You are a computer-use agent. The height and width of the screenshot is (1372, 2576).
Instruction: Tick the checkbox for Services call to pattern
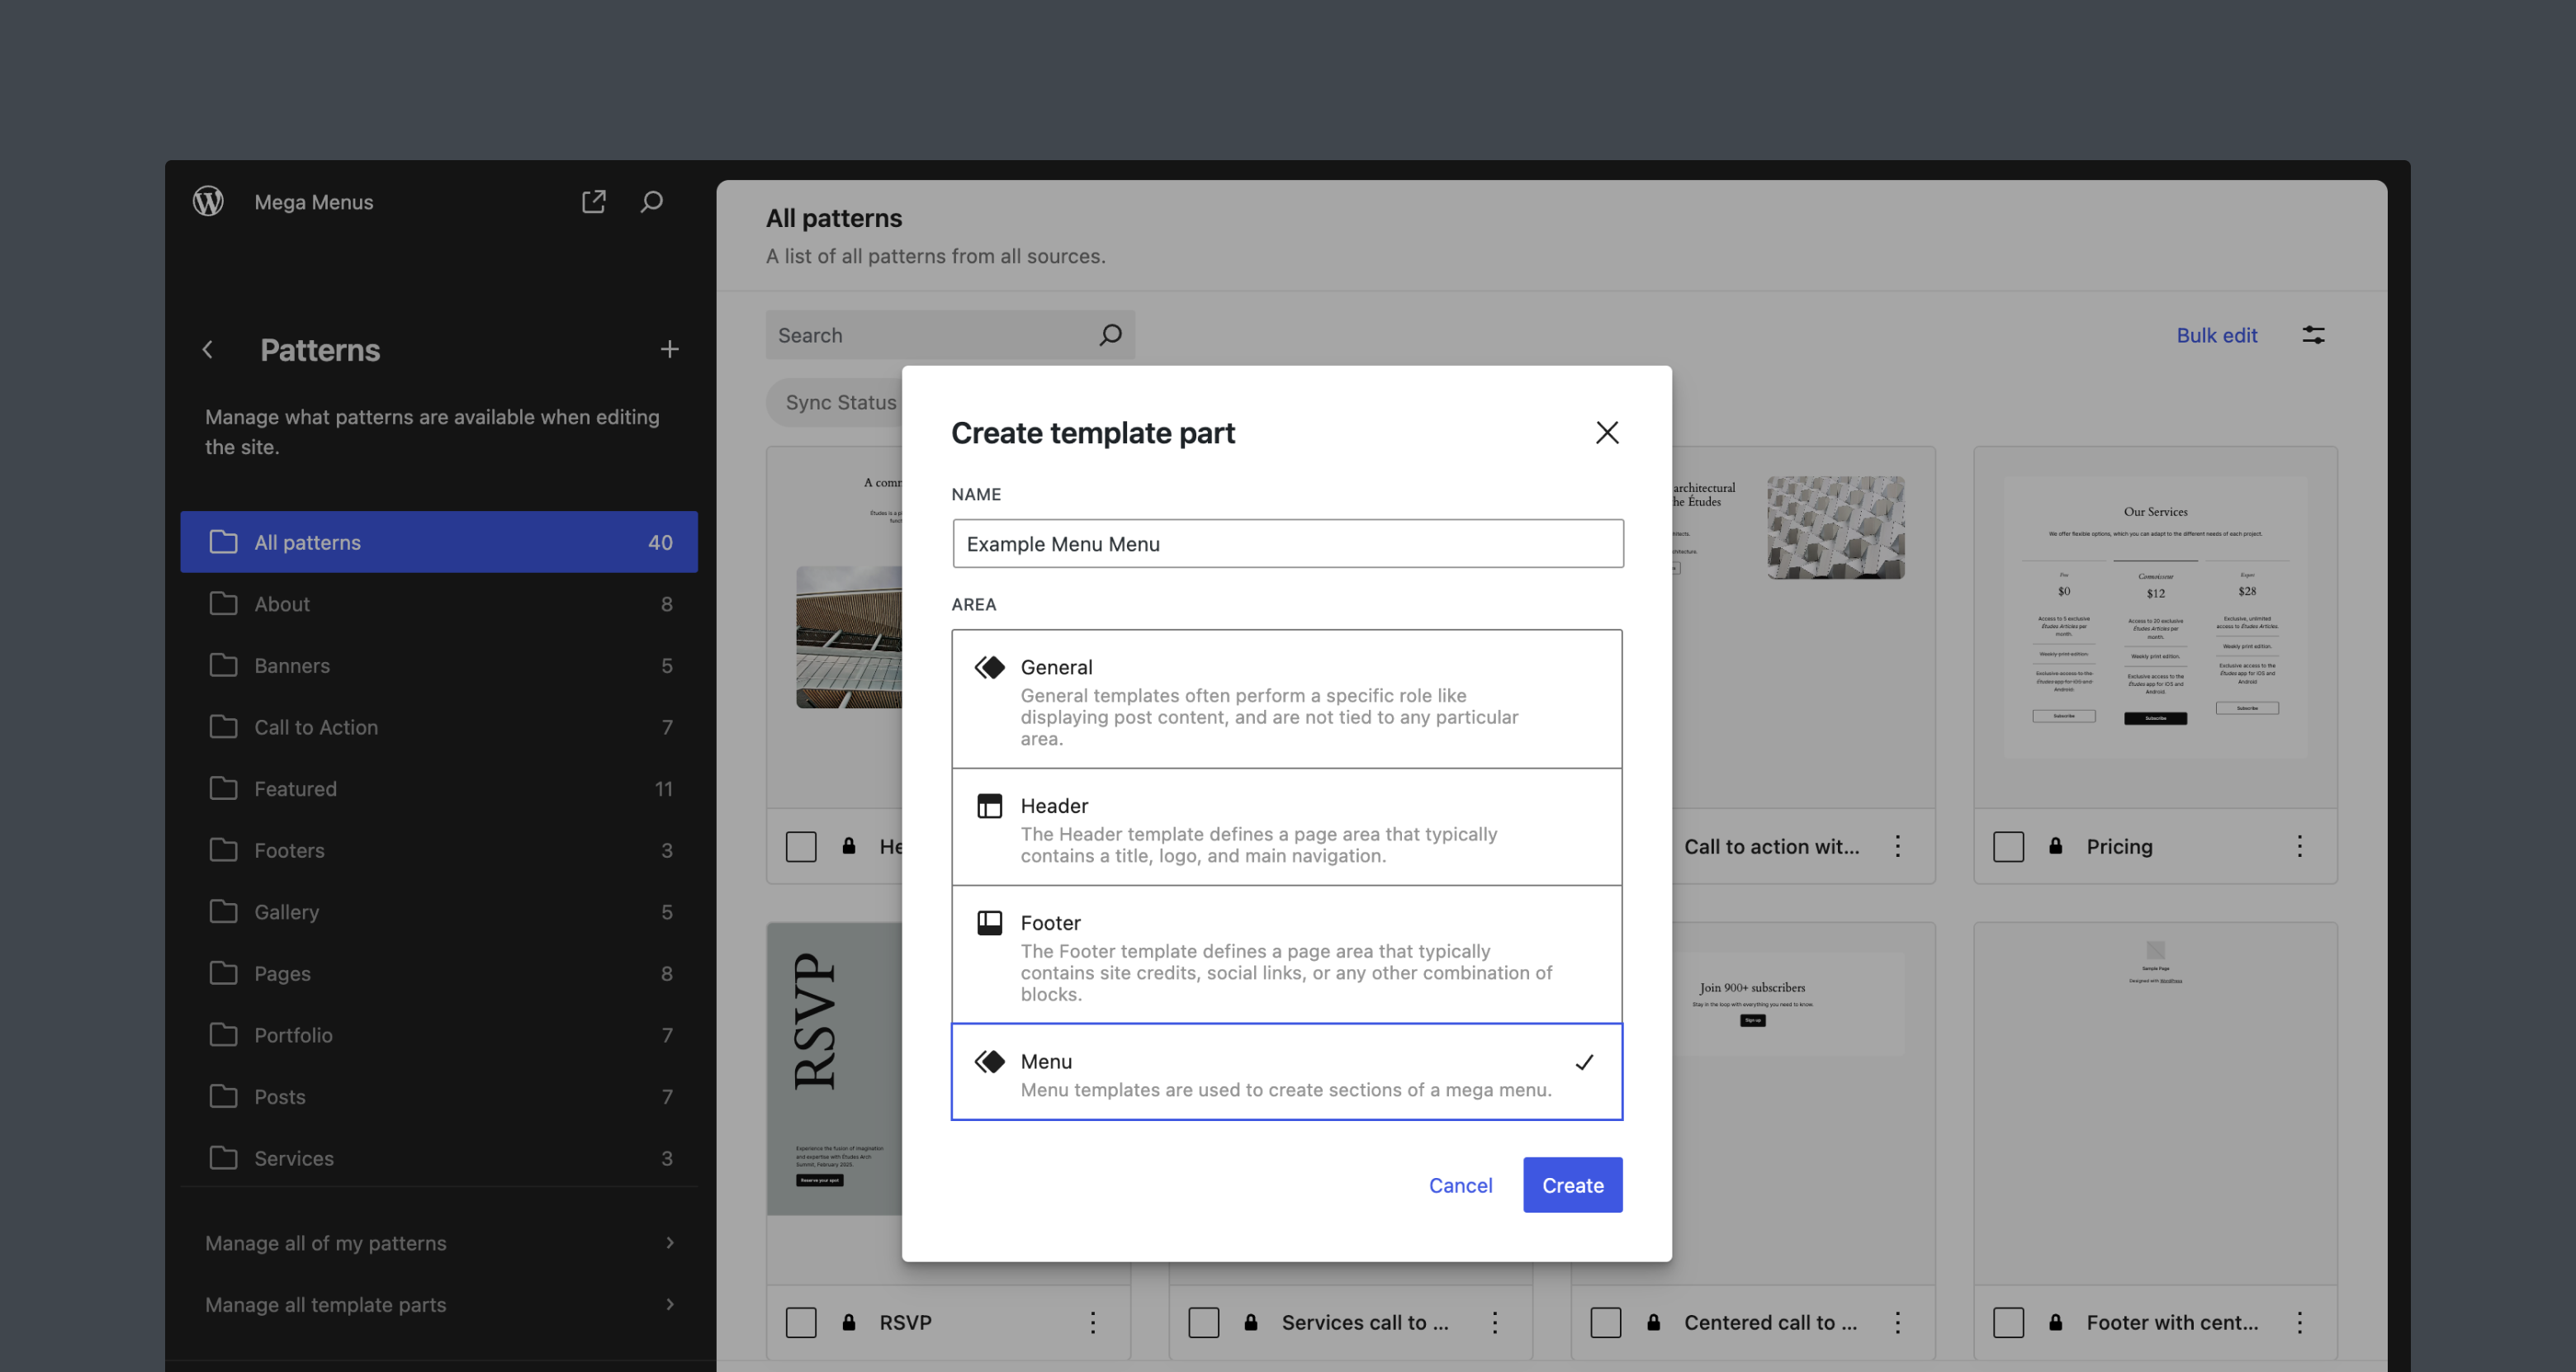click(1203, 1322)
